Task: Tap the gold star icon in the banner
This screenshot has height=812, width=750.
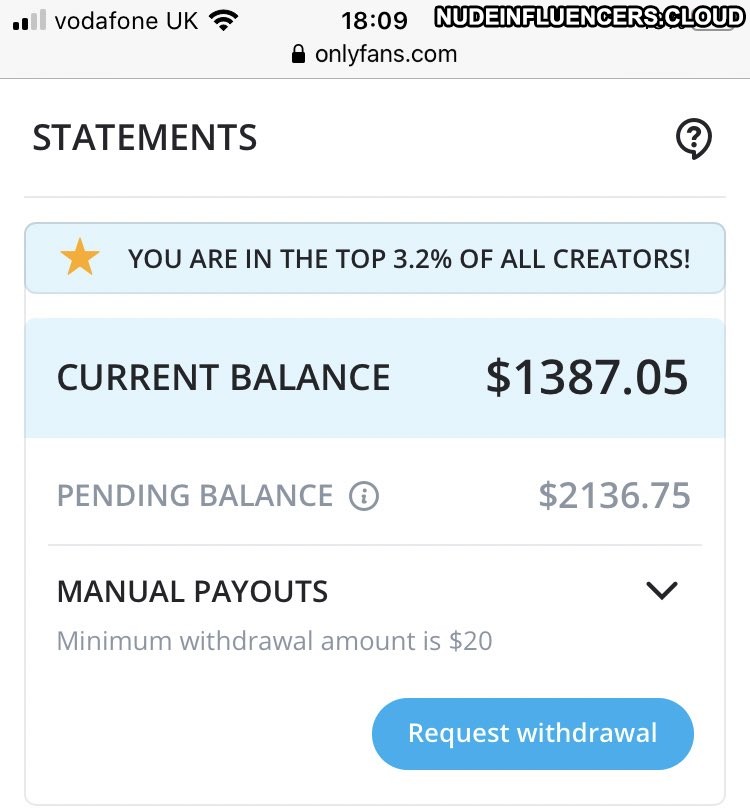Action: [x=80, y=258]
